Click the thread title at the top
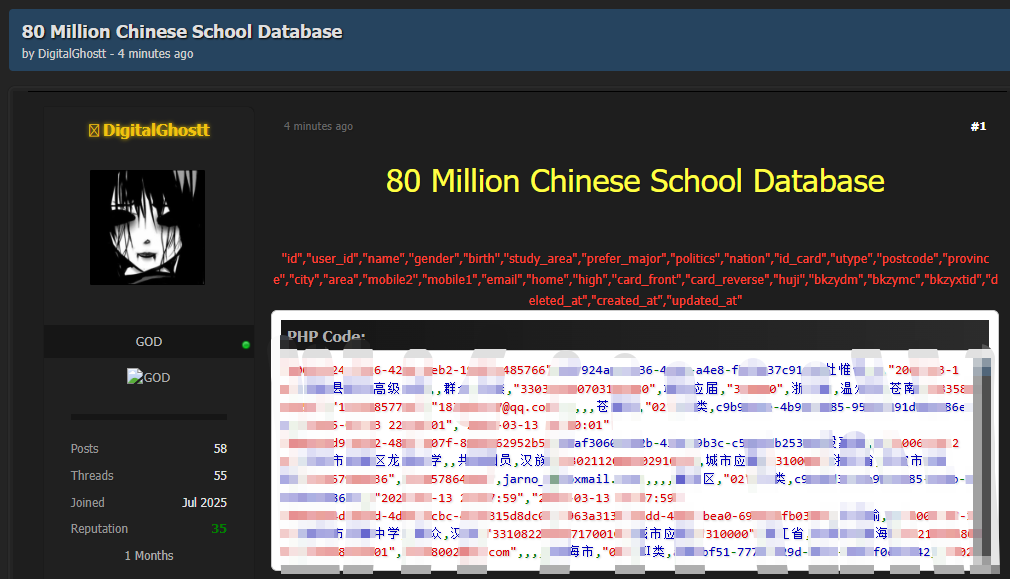The image size is (1010, 579). [x=182, y=31]
